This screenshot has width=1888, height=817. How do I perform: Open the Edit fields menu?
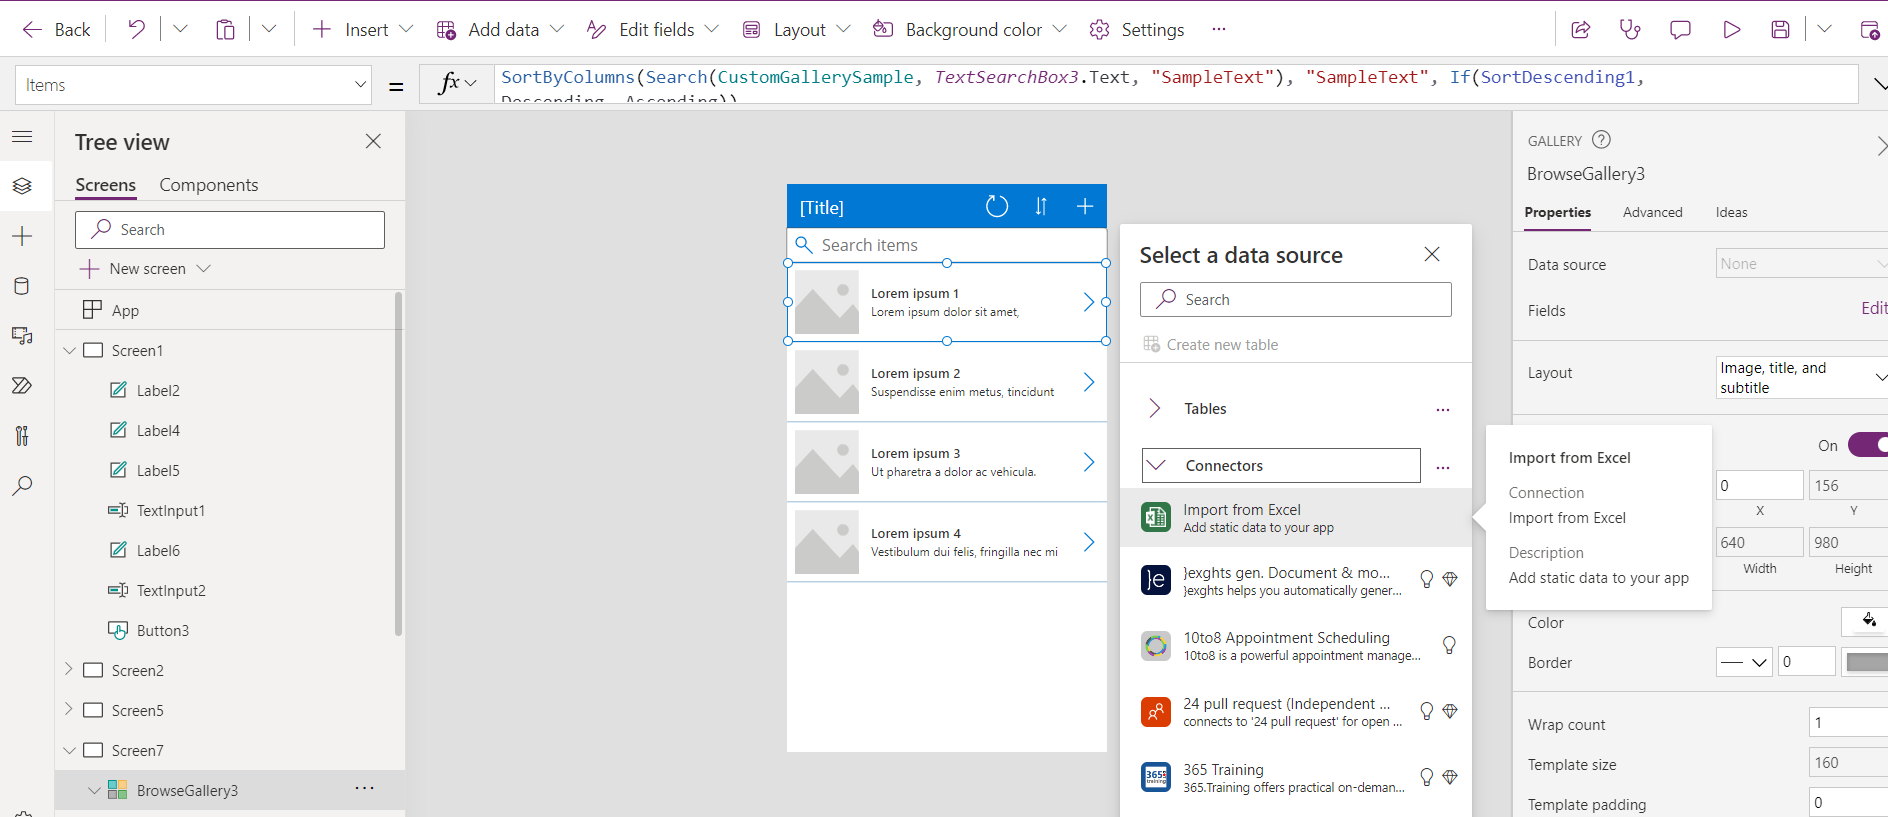pos(653,30)
